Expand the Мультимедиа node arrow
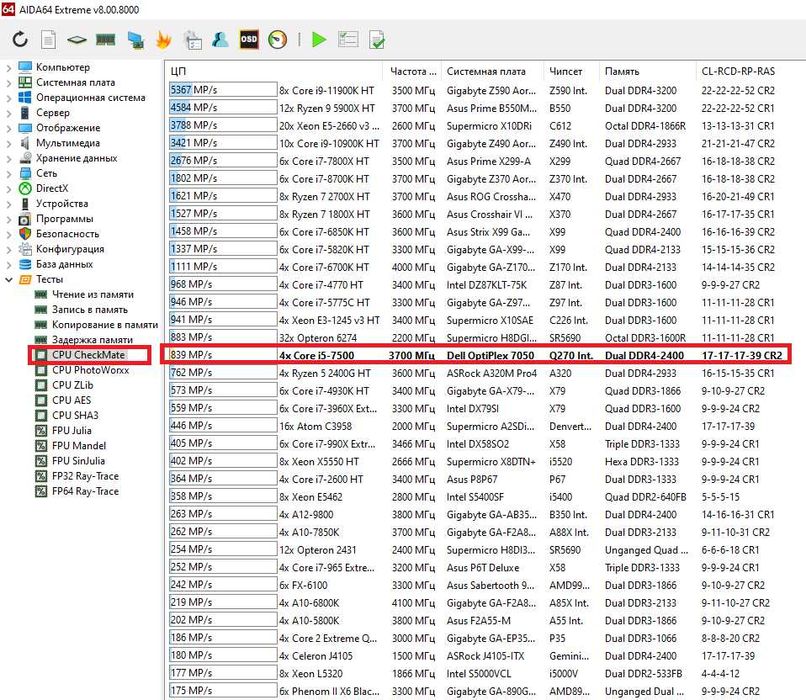Viewport: 806px width, 700px height. click(x=8, y=143)
